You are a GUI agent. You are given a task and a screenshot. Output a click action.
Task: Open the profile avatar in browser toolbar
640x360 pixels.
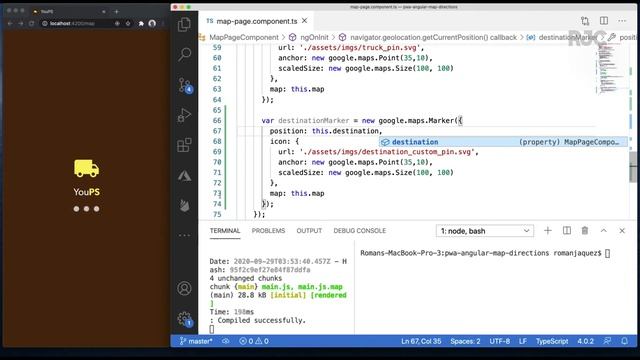pos(152,24)
